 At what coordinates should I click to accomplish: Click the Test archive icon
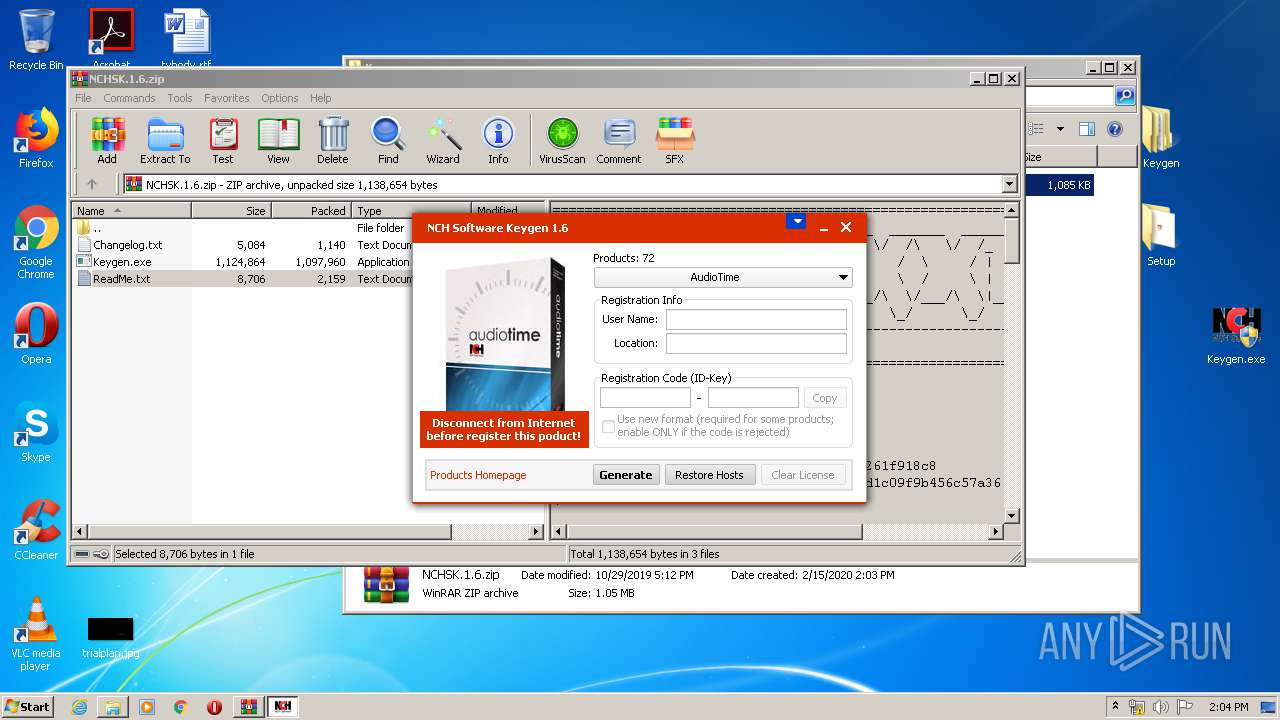coord(223,140)
